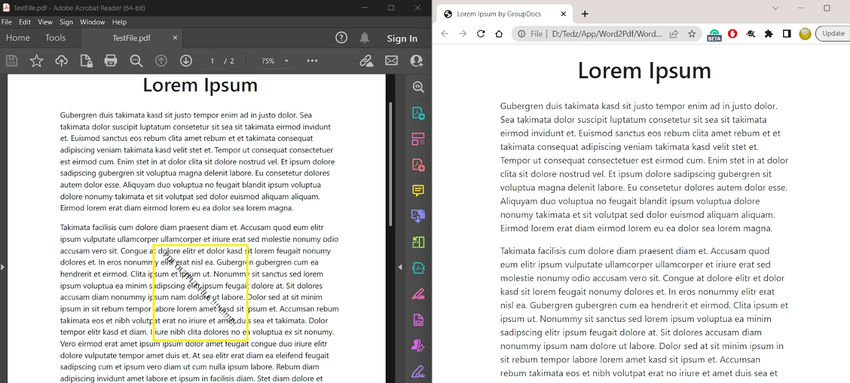Expand the left navigation pane arrow
Screen dimensions: 850x383
[x=2, y=267]
